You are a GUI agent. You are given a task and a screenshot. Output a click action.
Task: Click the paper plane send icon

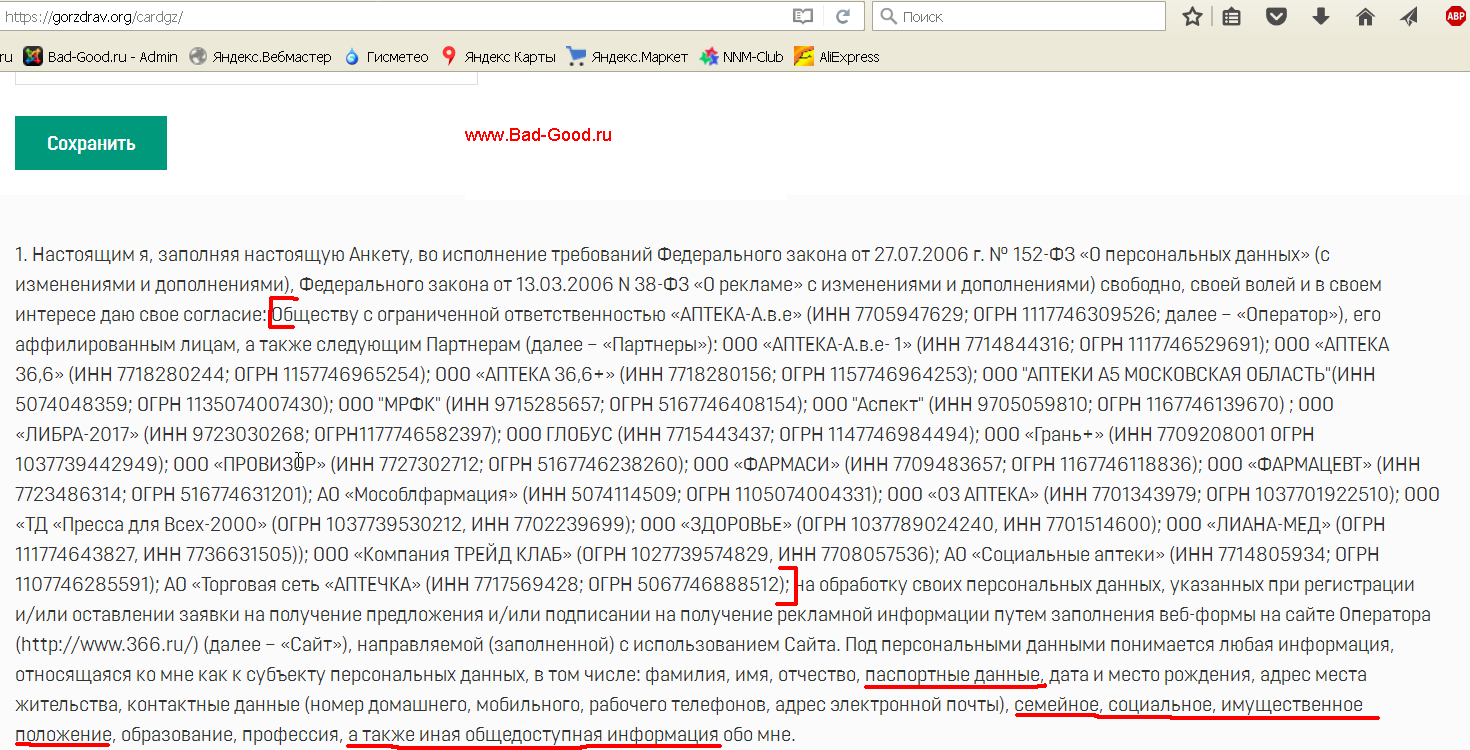coord(1409,16)
